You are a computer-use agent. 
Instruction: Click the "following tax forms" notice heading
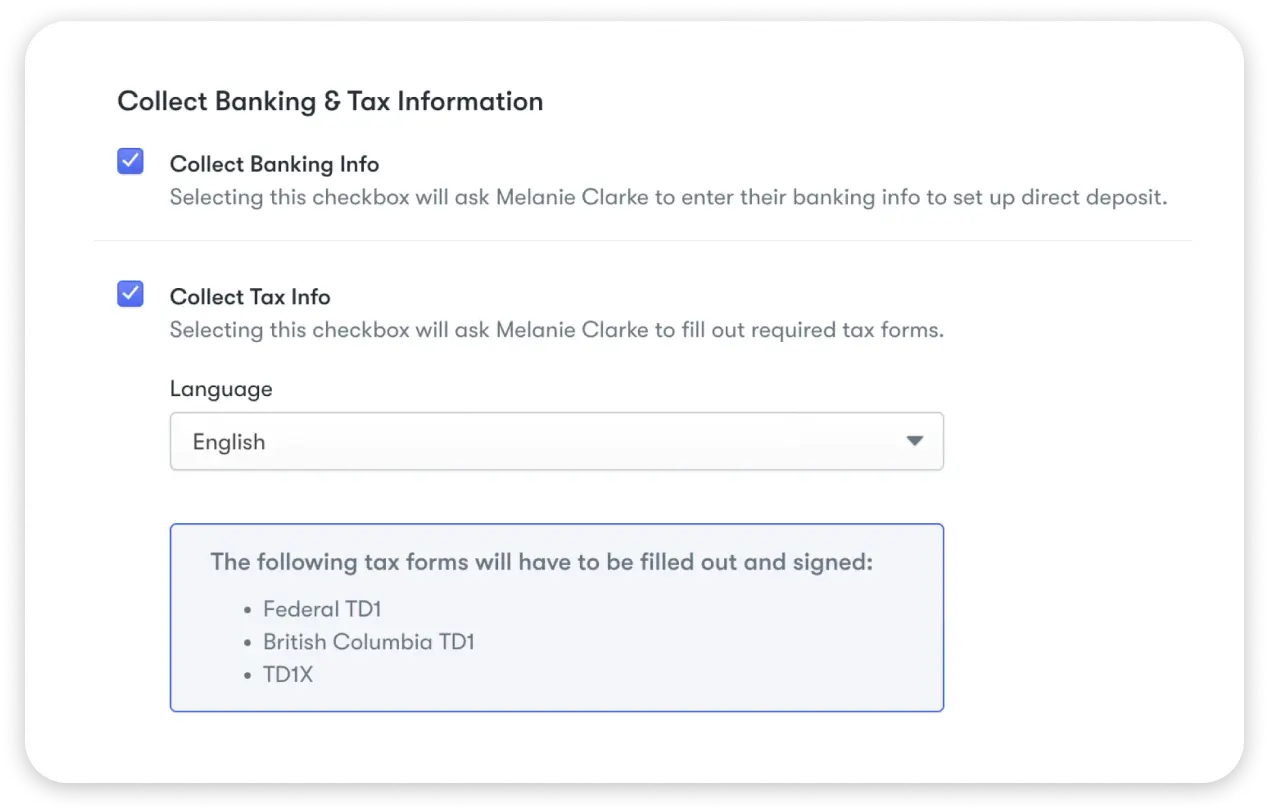tap(541, 562)
